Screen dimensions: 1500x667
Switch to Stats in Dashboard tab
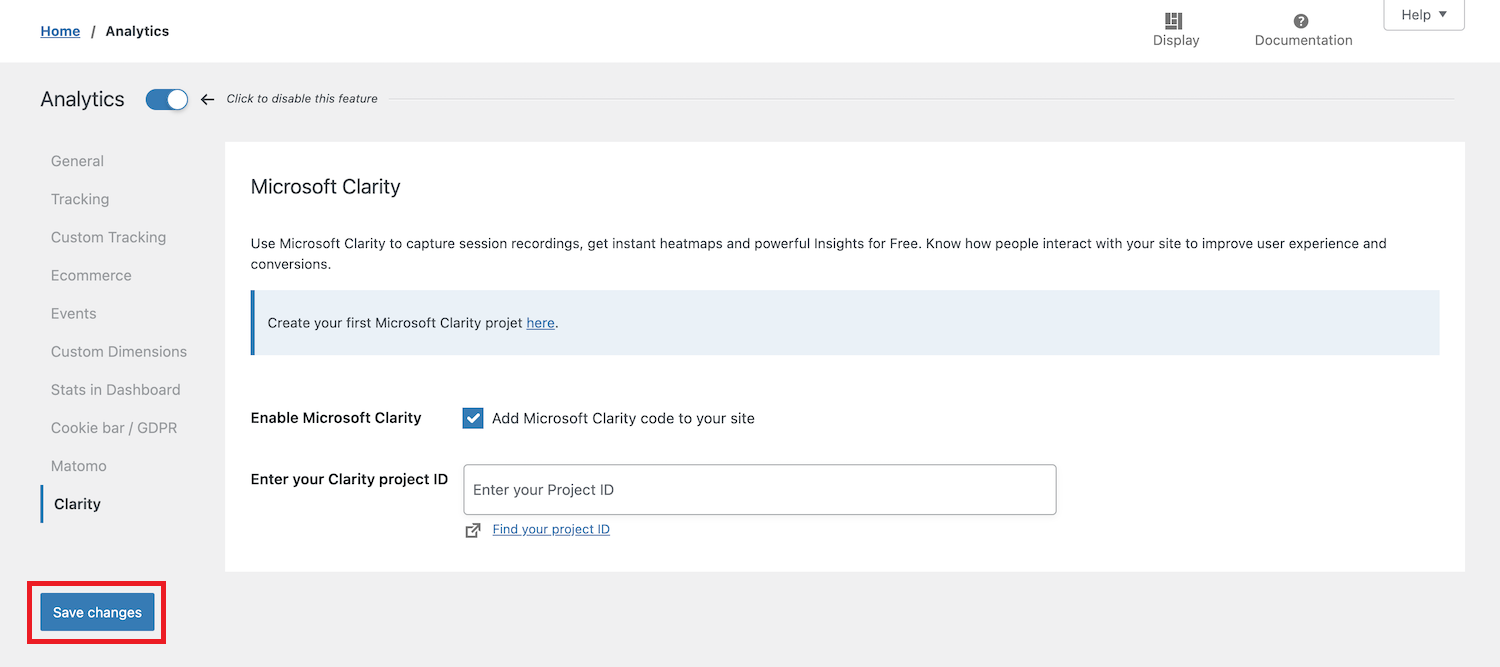116,389
